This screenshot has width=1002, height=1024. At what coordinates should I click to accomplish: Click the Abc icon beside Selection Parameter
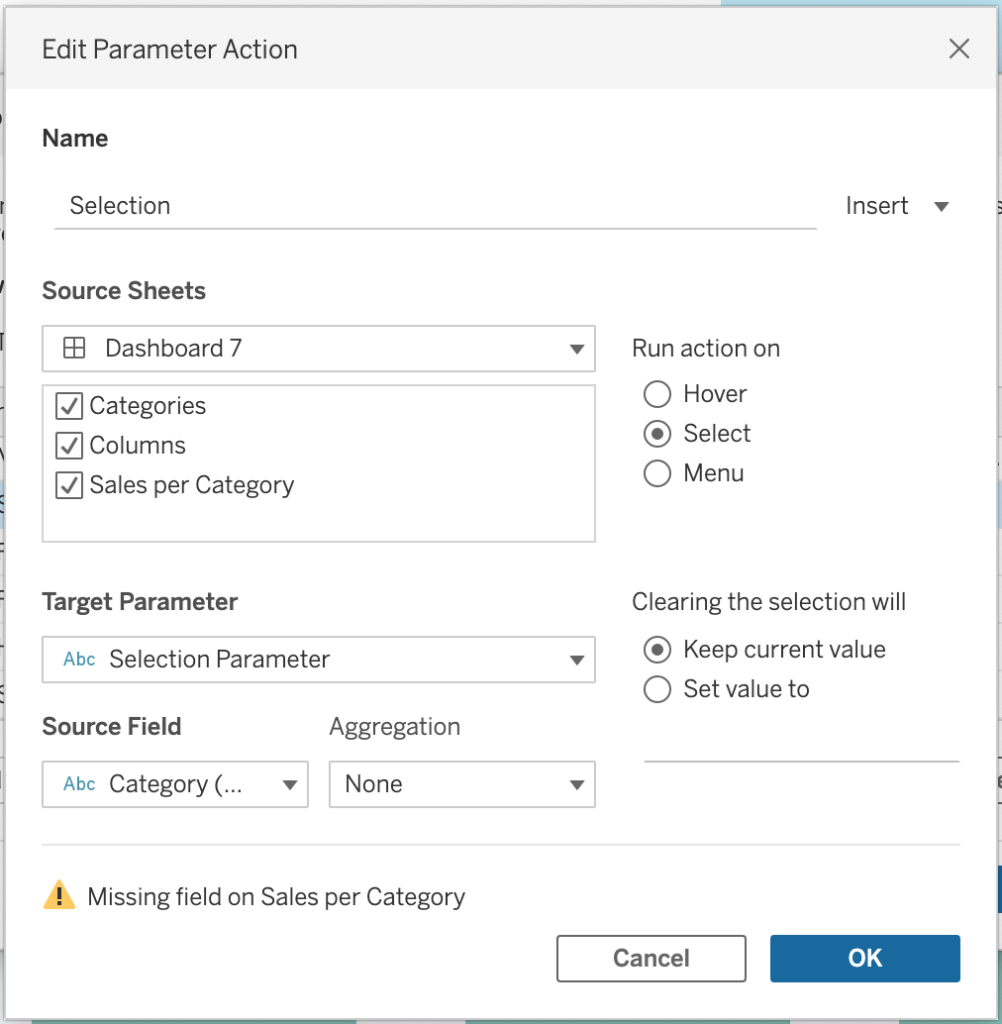pyautogui.click(x=79, y=660)
